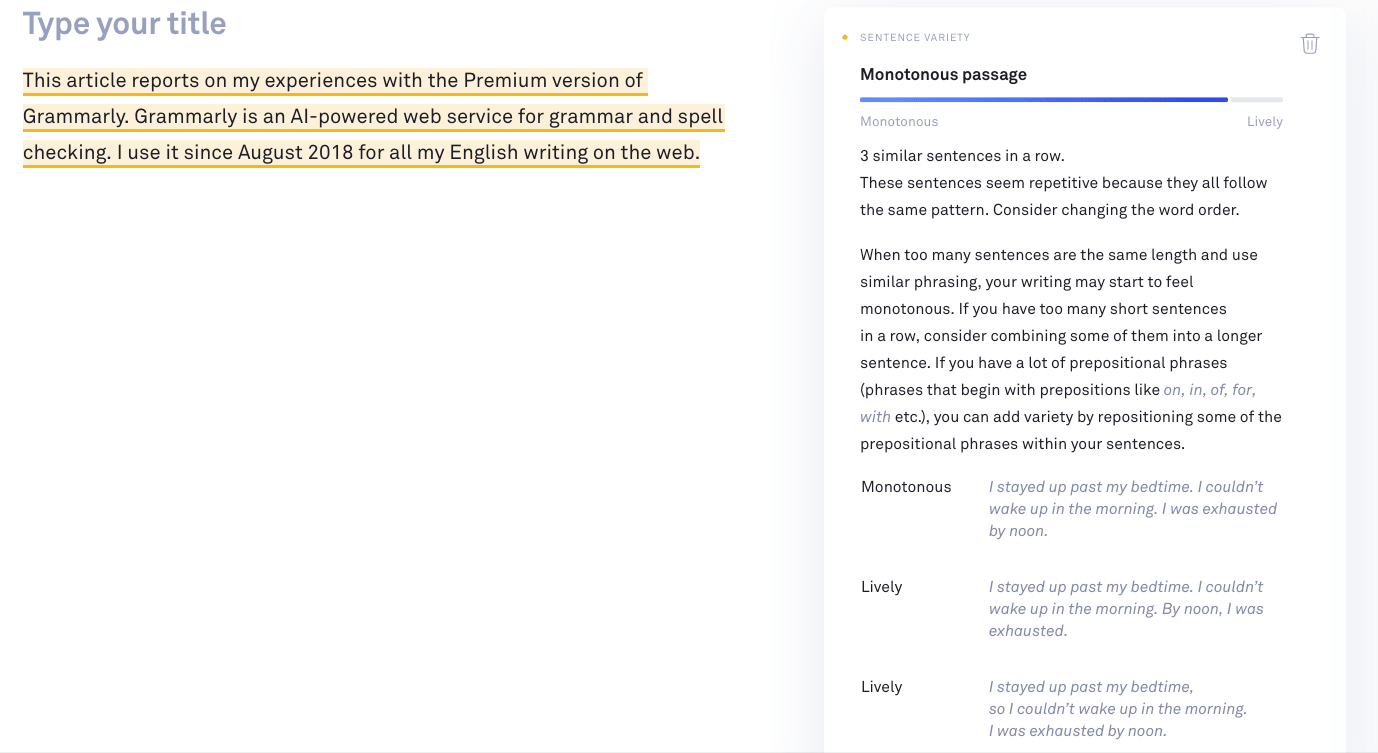Select the trash can to delete Monotonous passage card

(1310, 43)
